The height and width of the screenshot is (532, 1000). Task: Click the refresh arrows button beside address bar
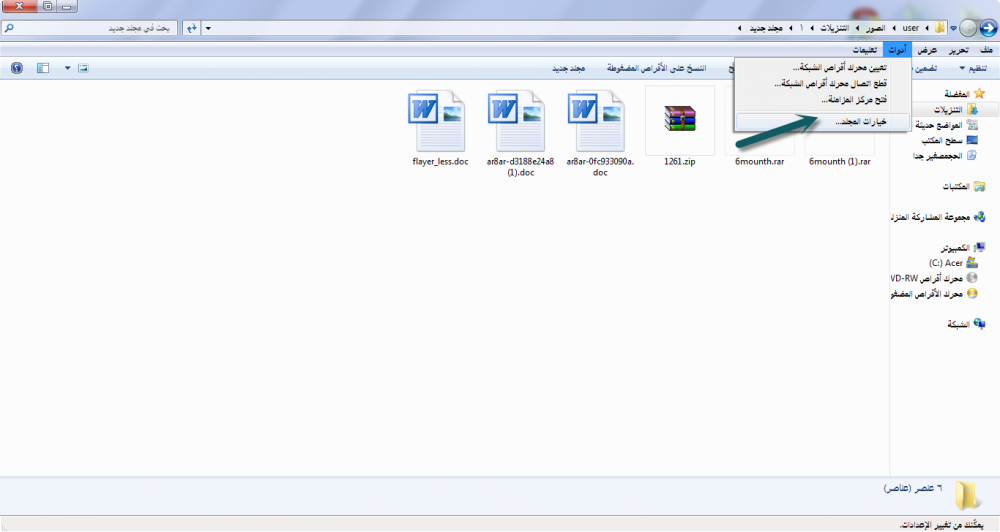189,28
